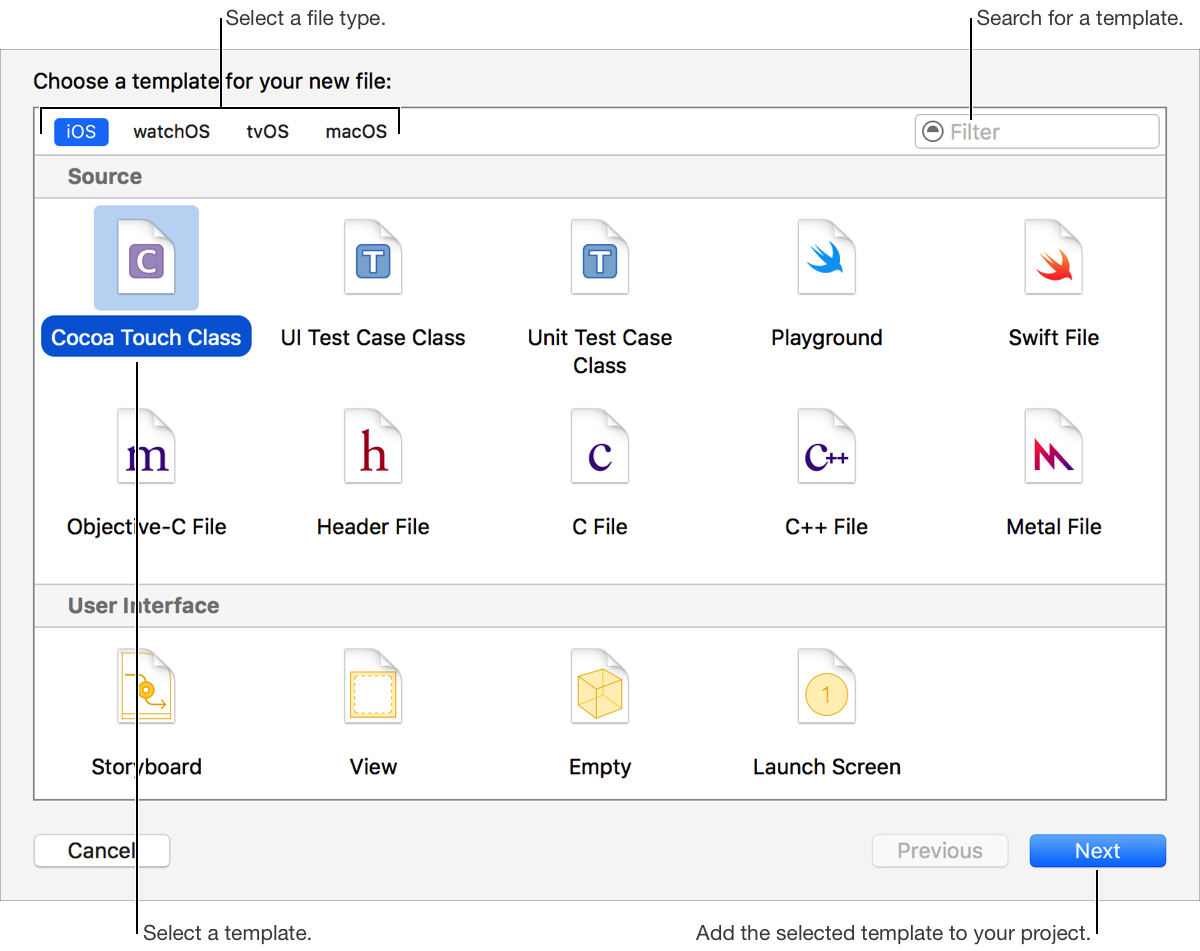
Task: Select the Playground template icon
Action: (x=827, y=258)
